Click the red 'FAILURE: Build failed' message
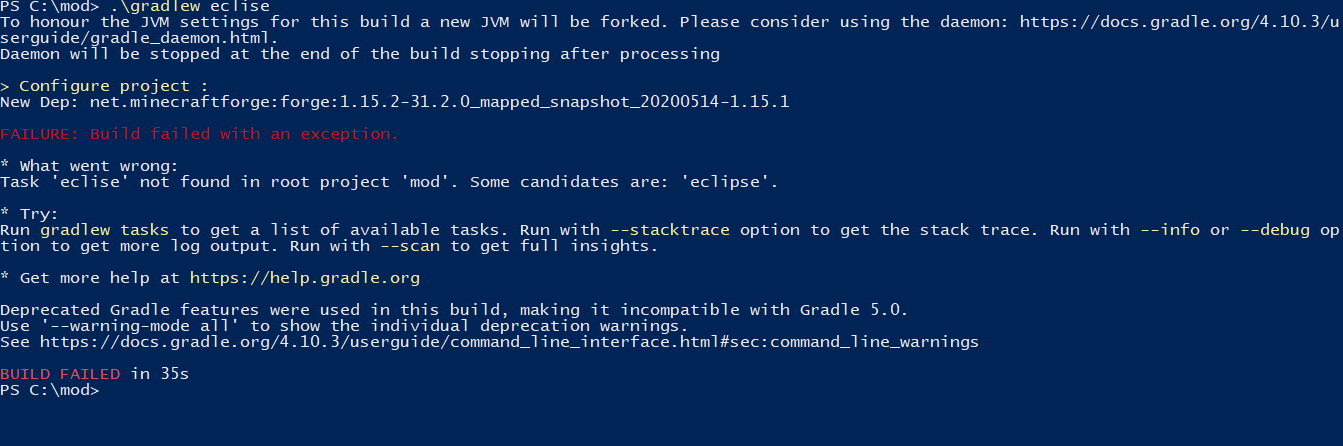Viewport: 1343px width, 446px height. [199, 134]
